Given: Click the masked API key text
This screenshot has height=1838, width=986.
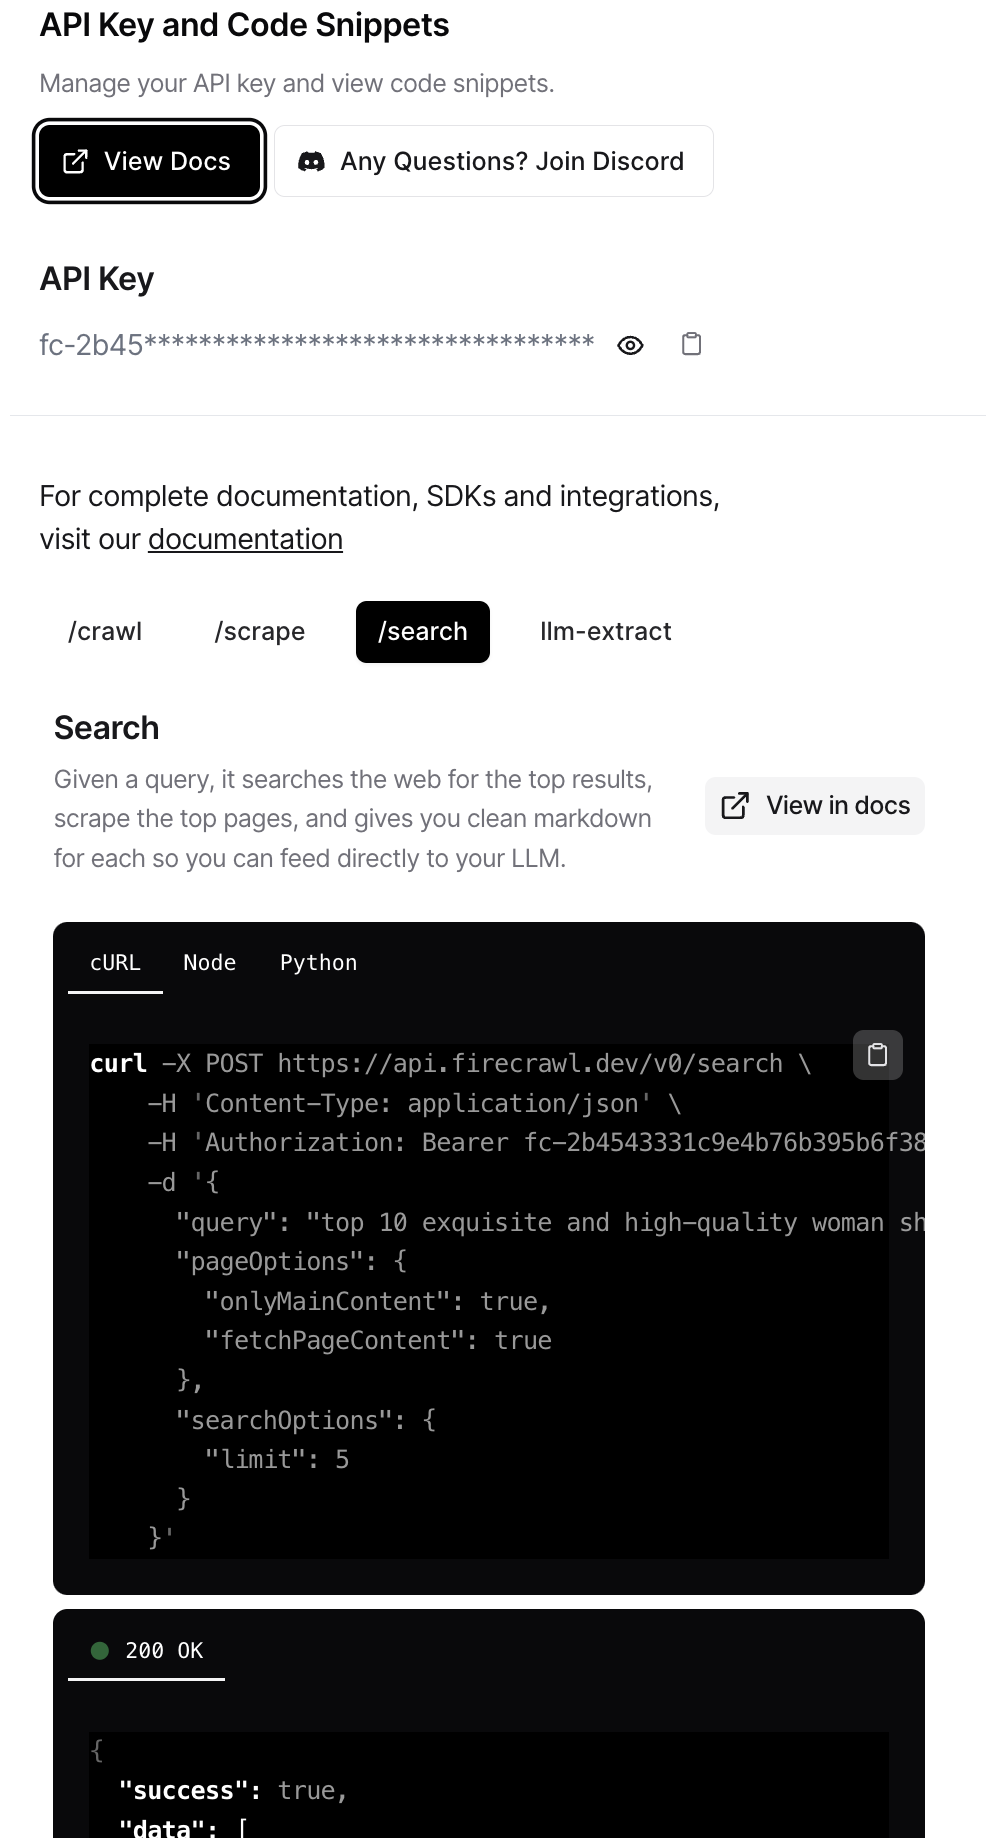Looking at the screenshot, I should [x=317, y=345].
